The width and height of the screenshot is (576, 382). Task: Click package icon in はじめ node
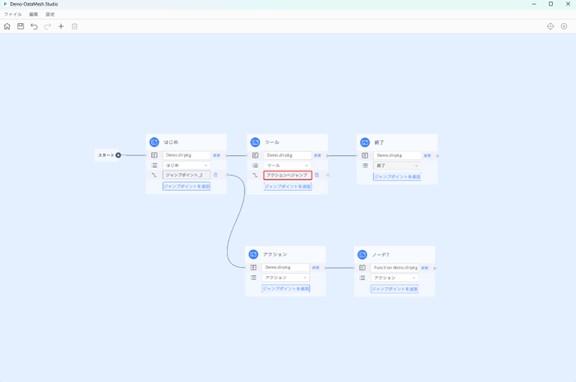(x=154, y=155)
